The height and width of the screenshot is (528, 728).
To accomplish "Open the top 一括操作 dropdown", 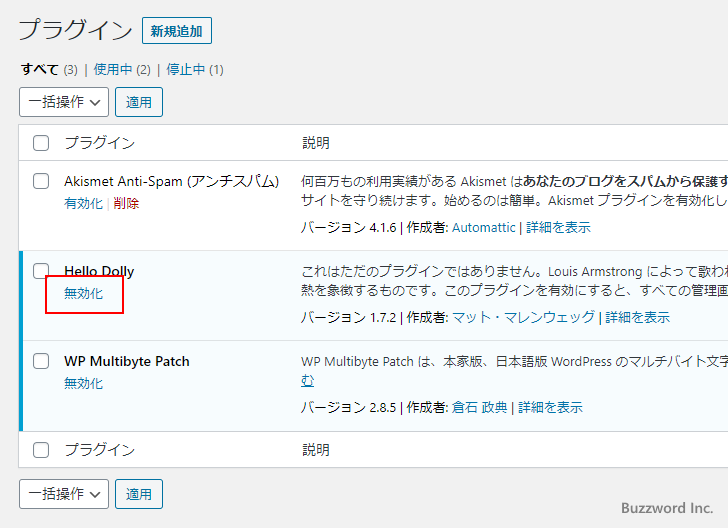I will [64, 102].
